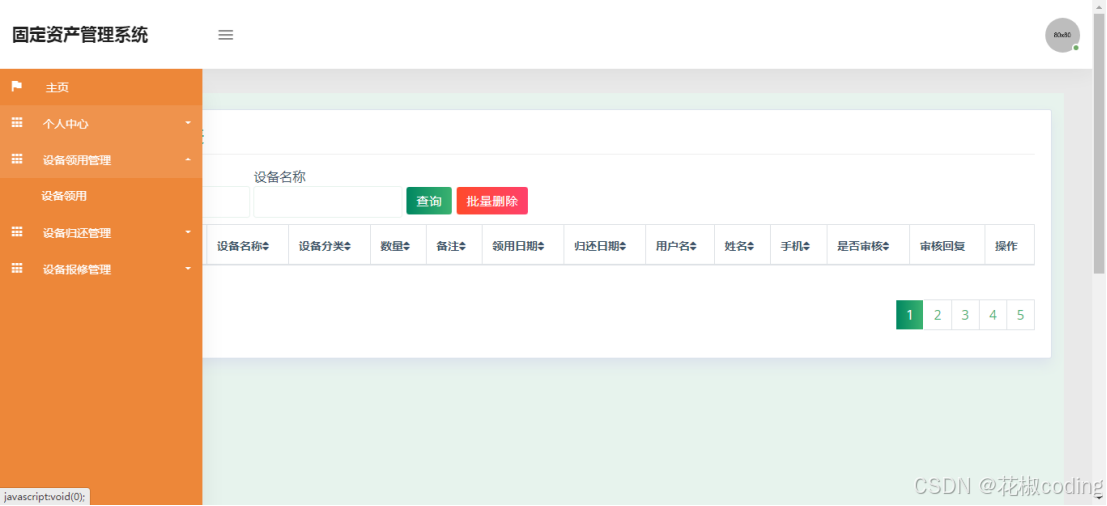Sort by 手机 column arrows
Image resolution: width=1107 pixels, height=506 pixels.
click(x=806, y=246)
